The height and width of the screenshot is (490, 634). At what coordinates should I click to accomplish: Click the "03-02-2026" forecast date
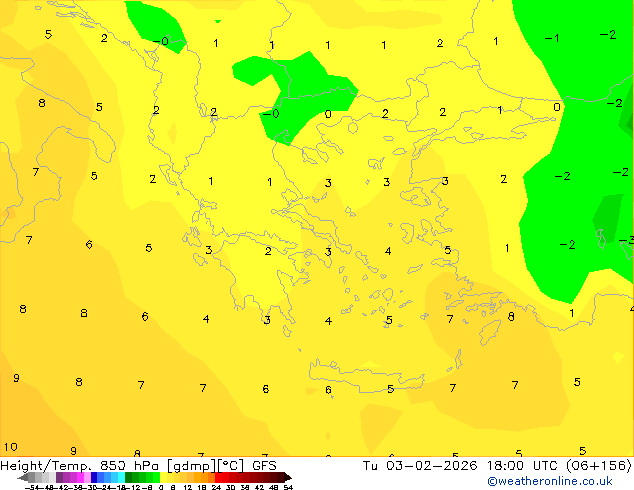431,466
